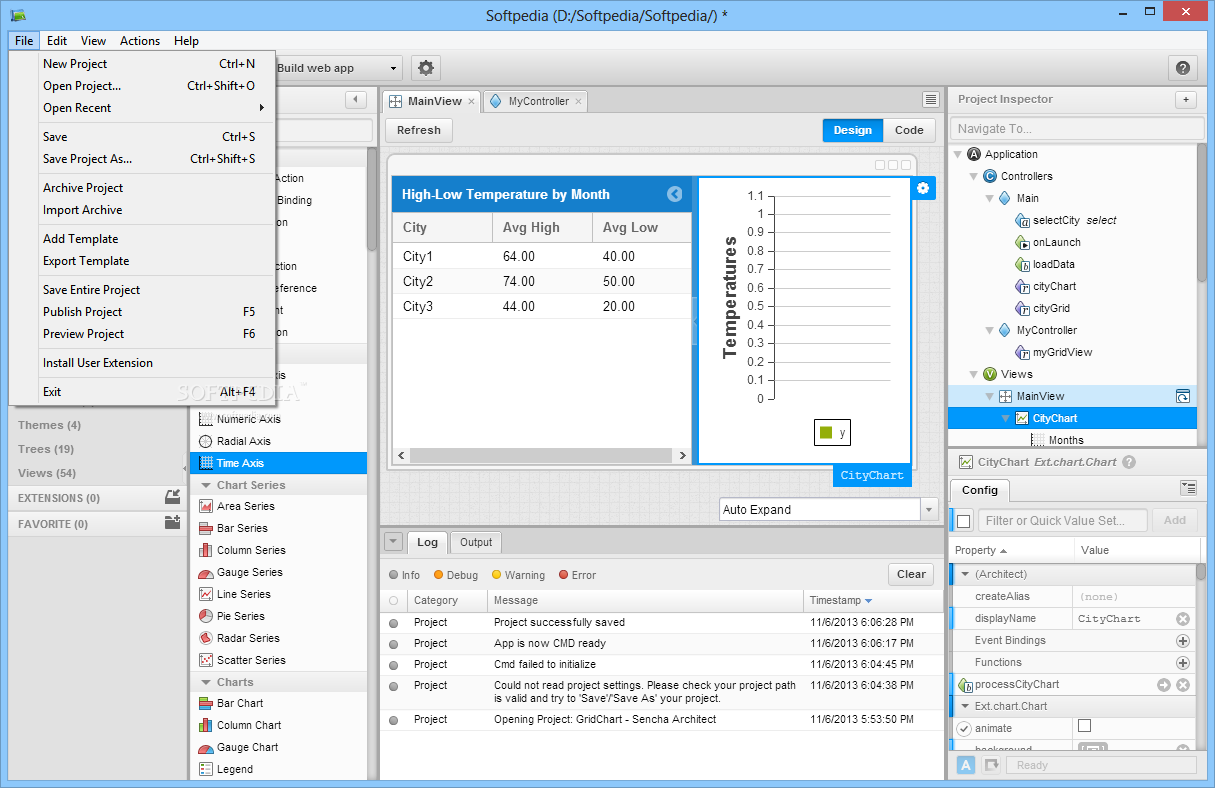
Task: Remove the displayName value with its clear icon
Action: 1183,619
